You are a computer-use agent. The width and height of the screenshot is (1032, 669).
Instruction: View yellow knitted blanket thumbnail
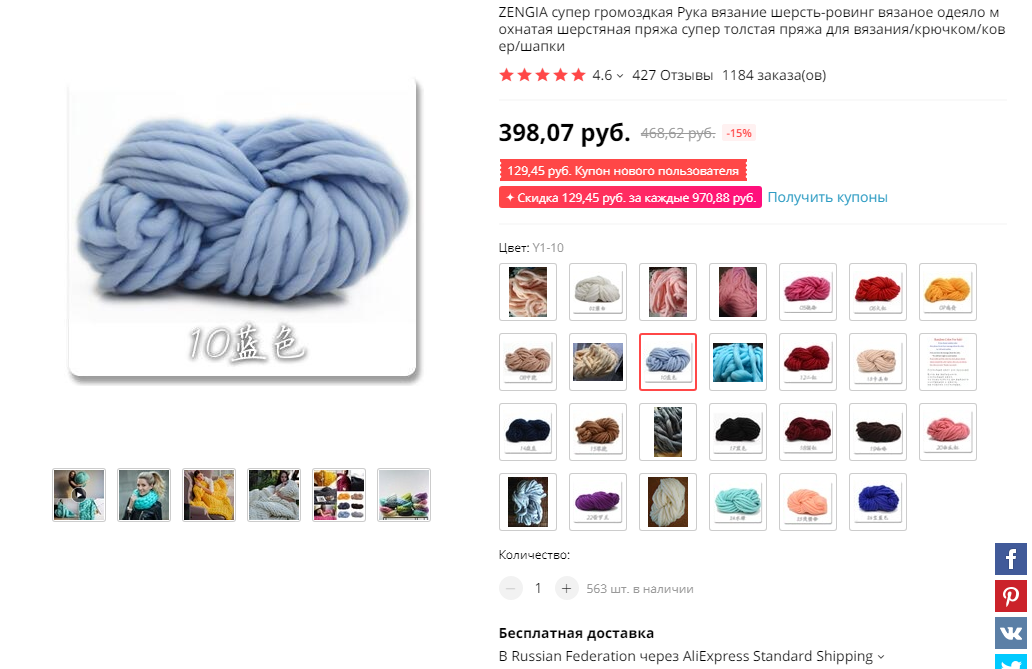click(209, 495)
